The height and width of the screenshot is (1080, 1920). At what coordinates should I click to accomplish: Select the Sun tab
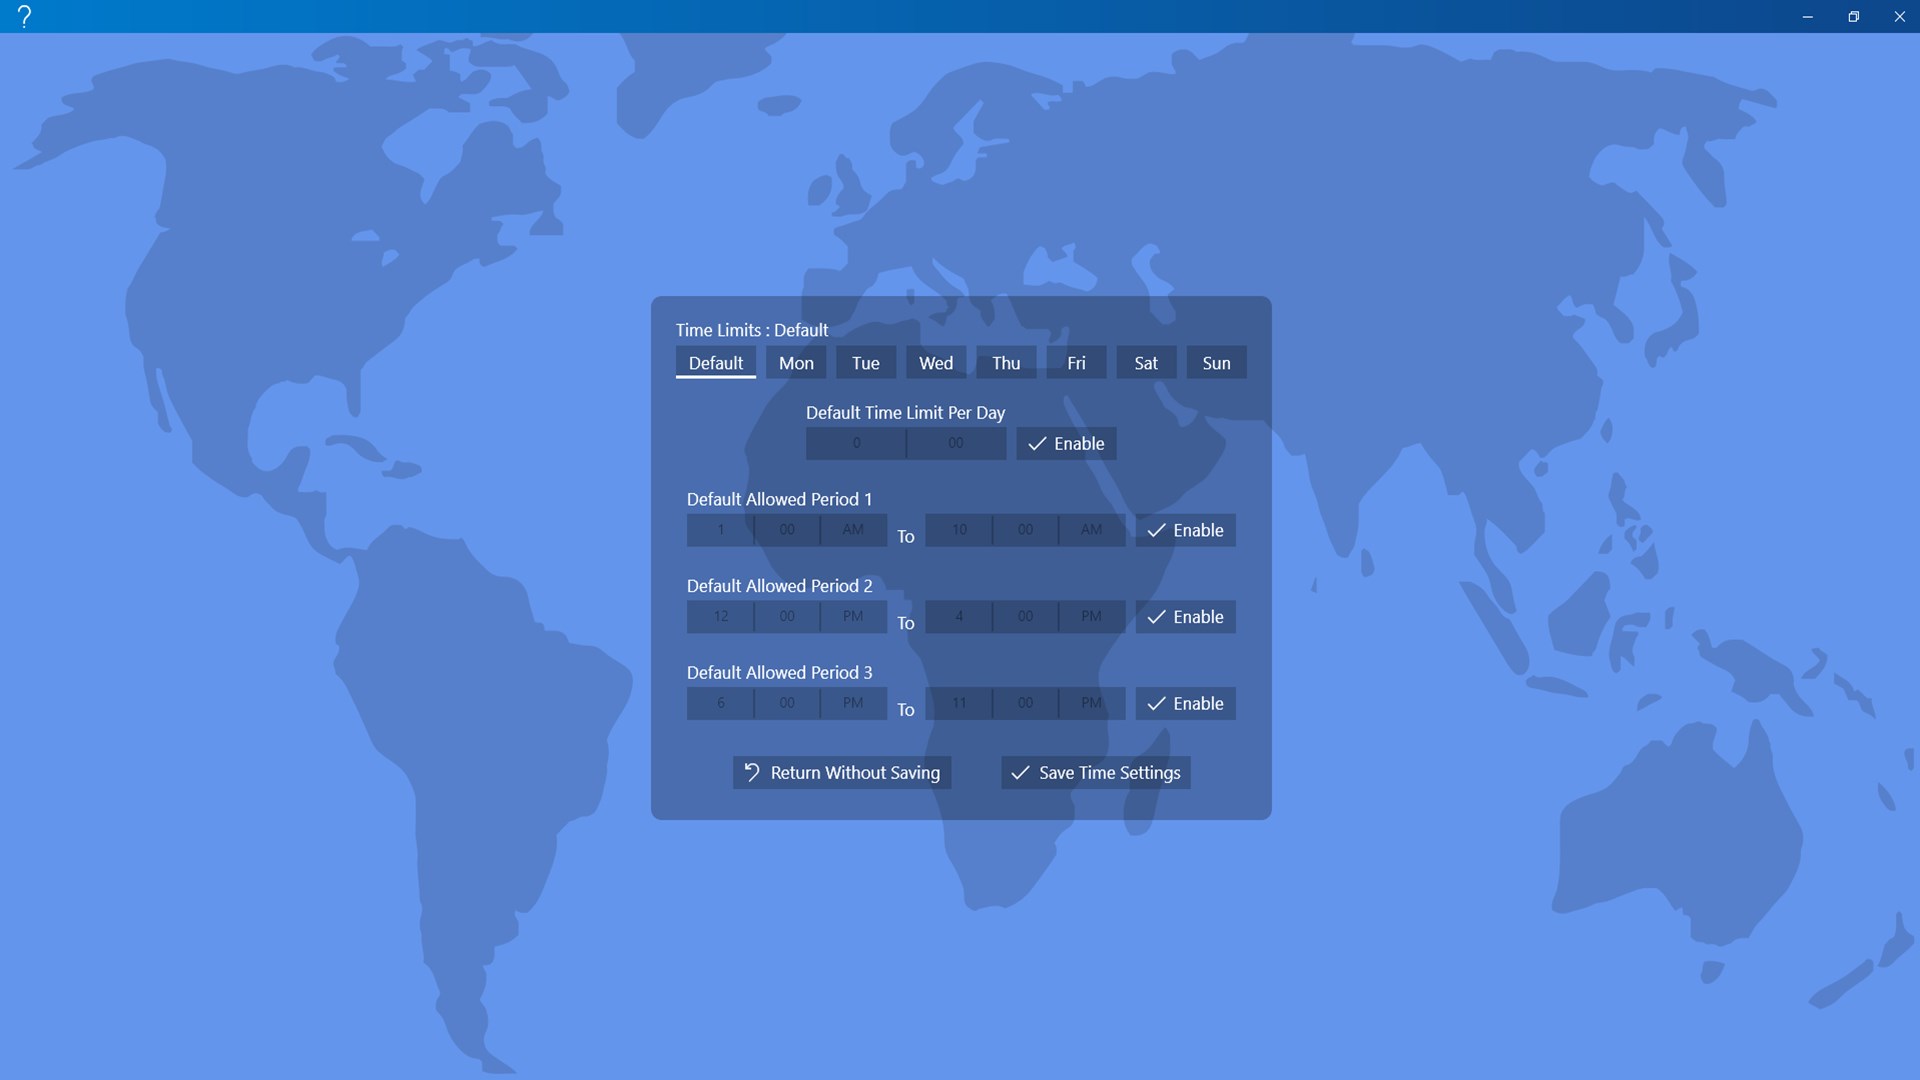[1216, 363]
